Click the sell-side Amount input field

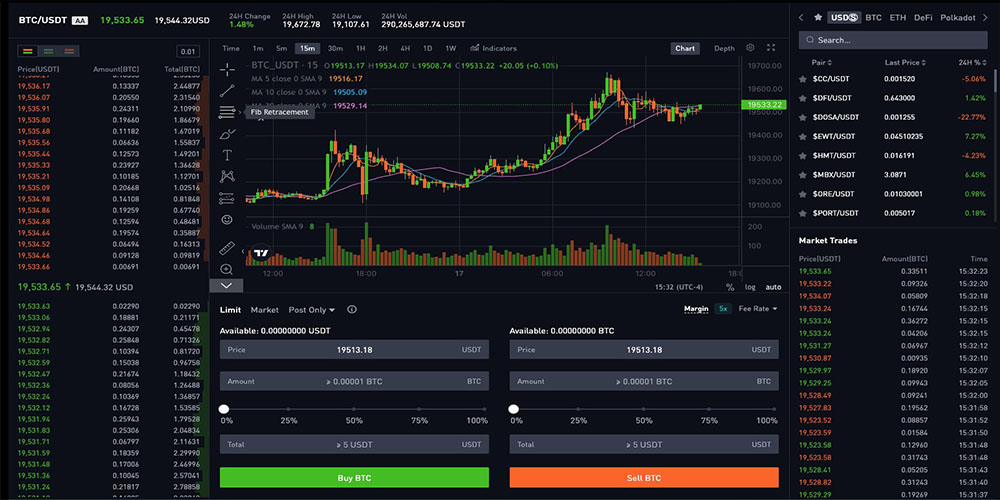[x=644, y=381]
